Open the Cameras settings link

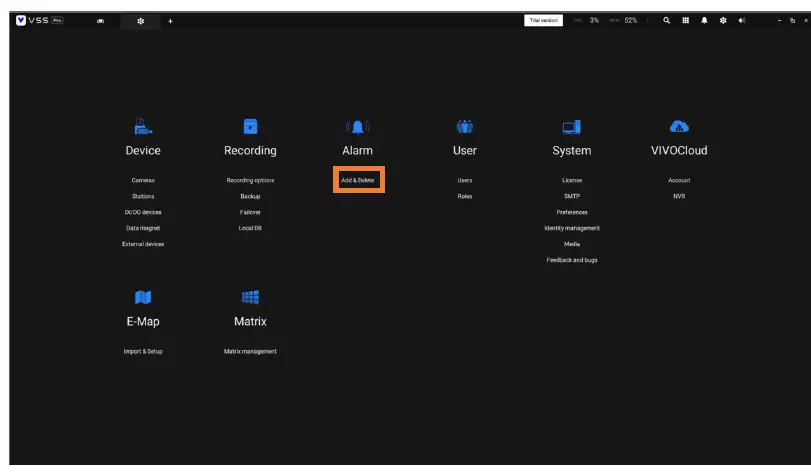tap(143, 180)
